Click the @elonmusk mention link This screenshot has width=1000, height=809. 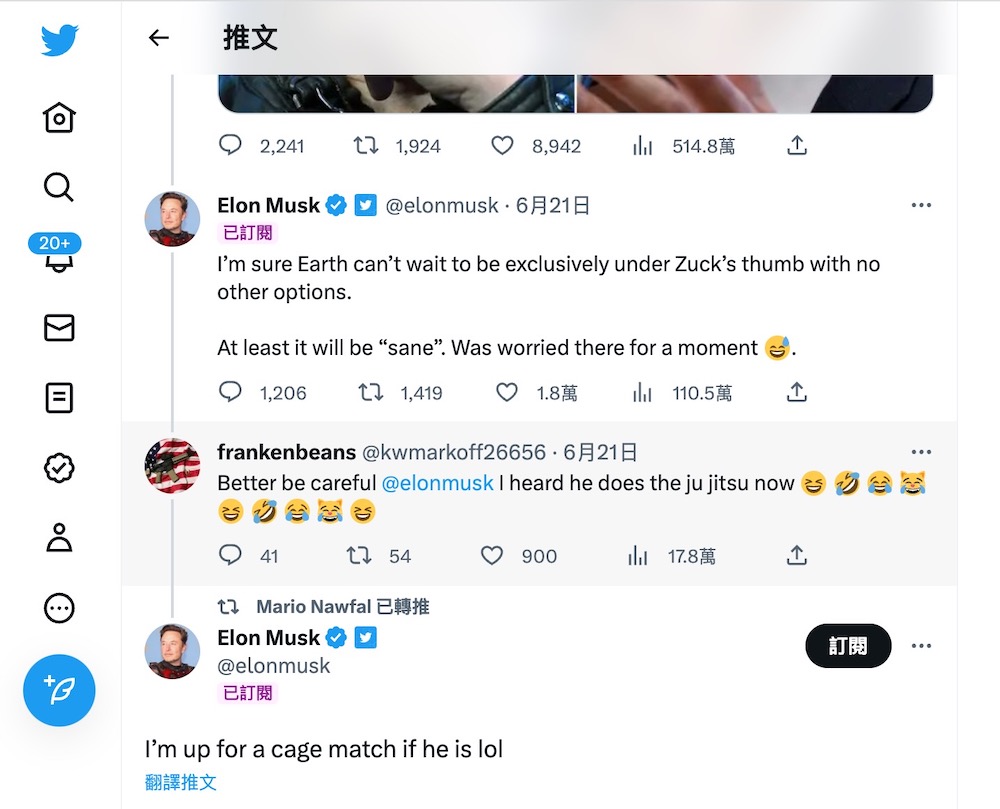[438, 483]
